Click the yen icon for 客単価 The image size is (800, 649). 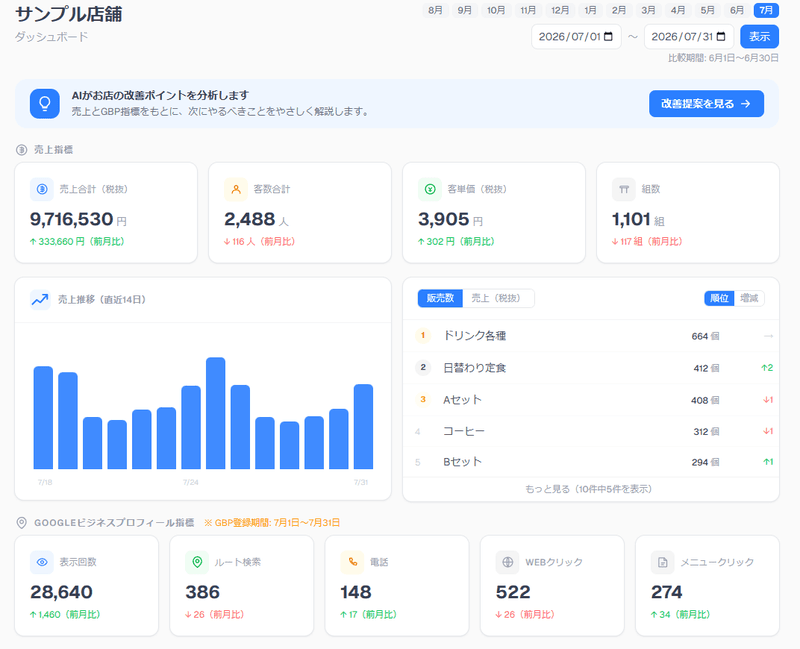[430, 189]
